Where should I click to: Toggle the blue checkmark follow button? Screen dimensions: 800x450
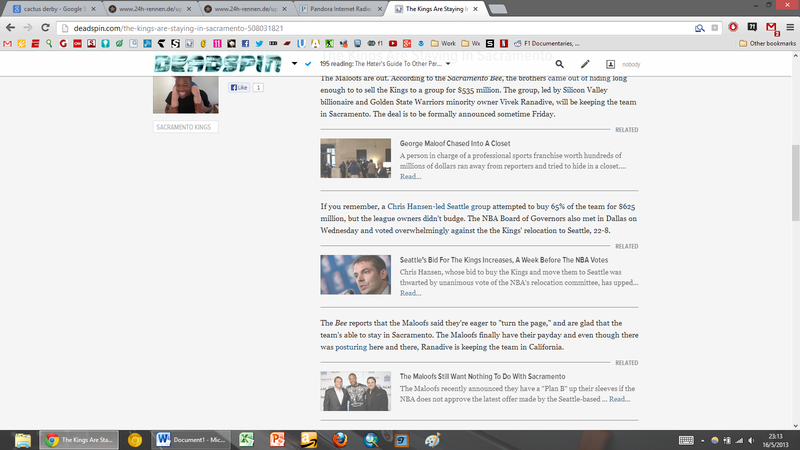coord(308,64)
